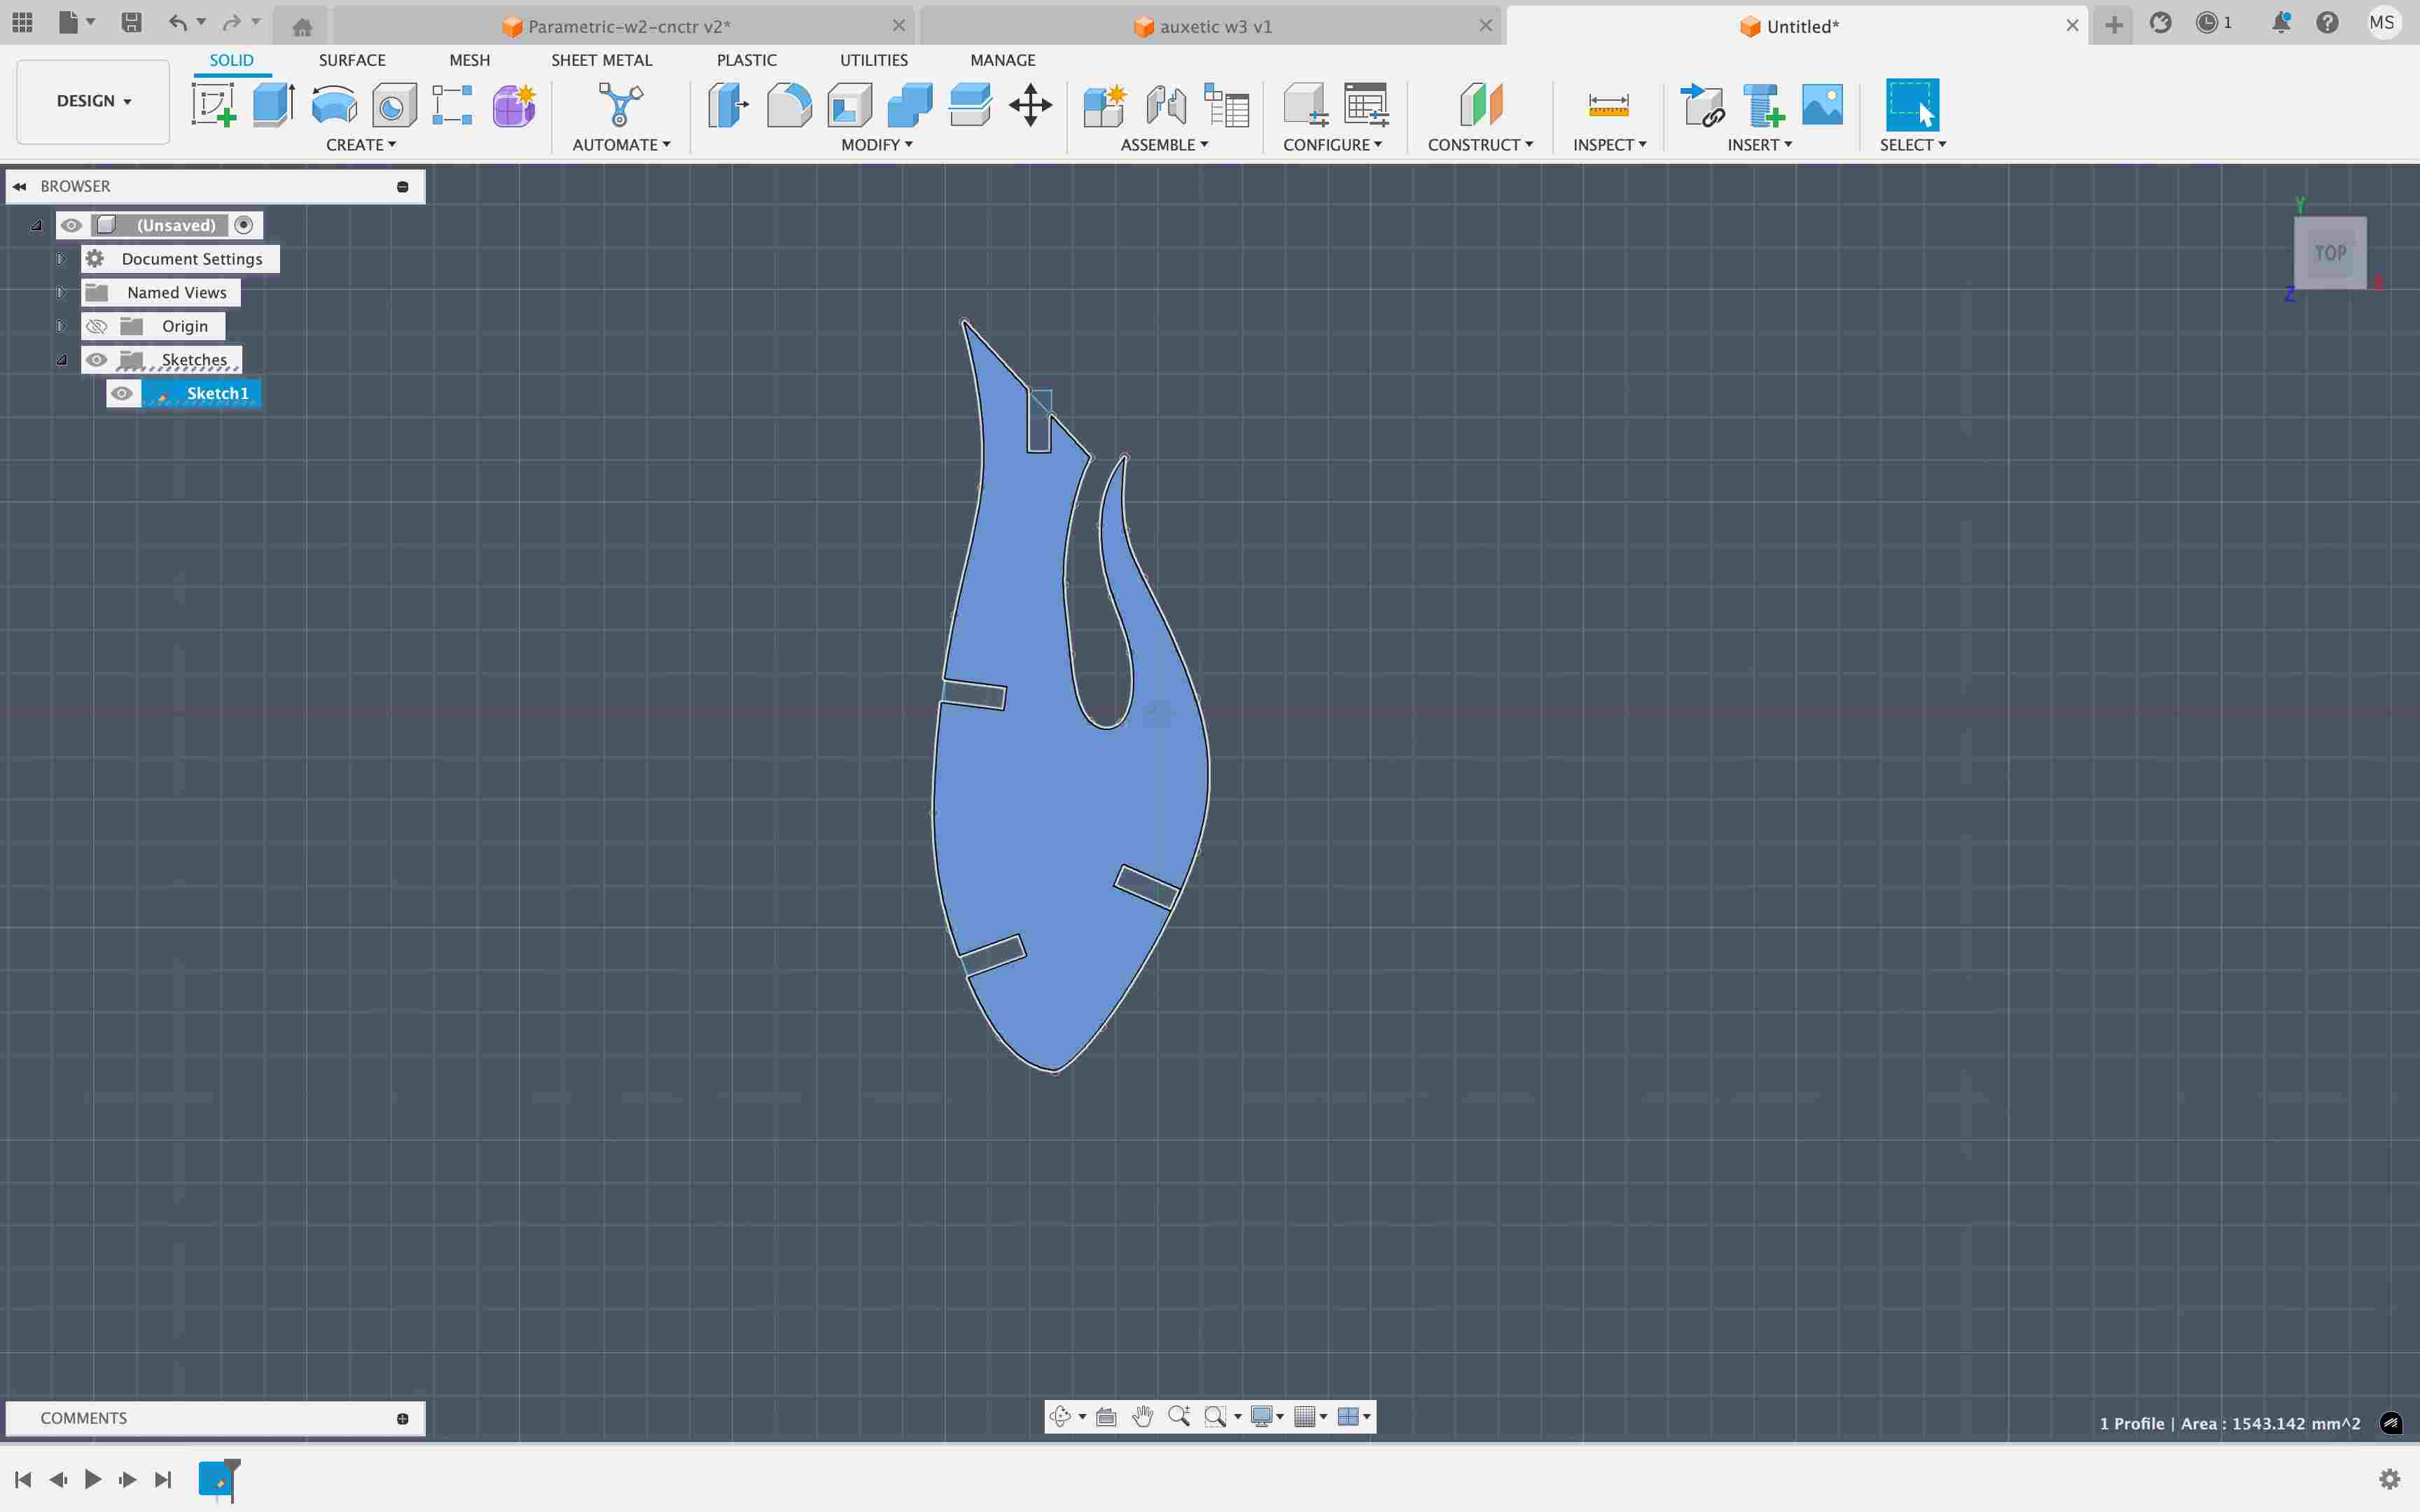Open the Data Panel grid button
Screen dimensions: 2420x1512
coord(22,22)
